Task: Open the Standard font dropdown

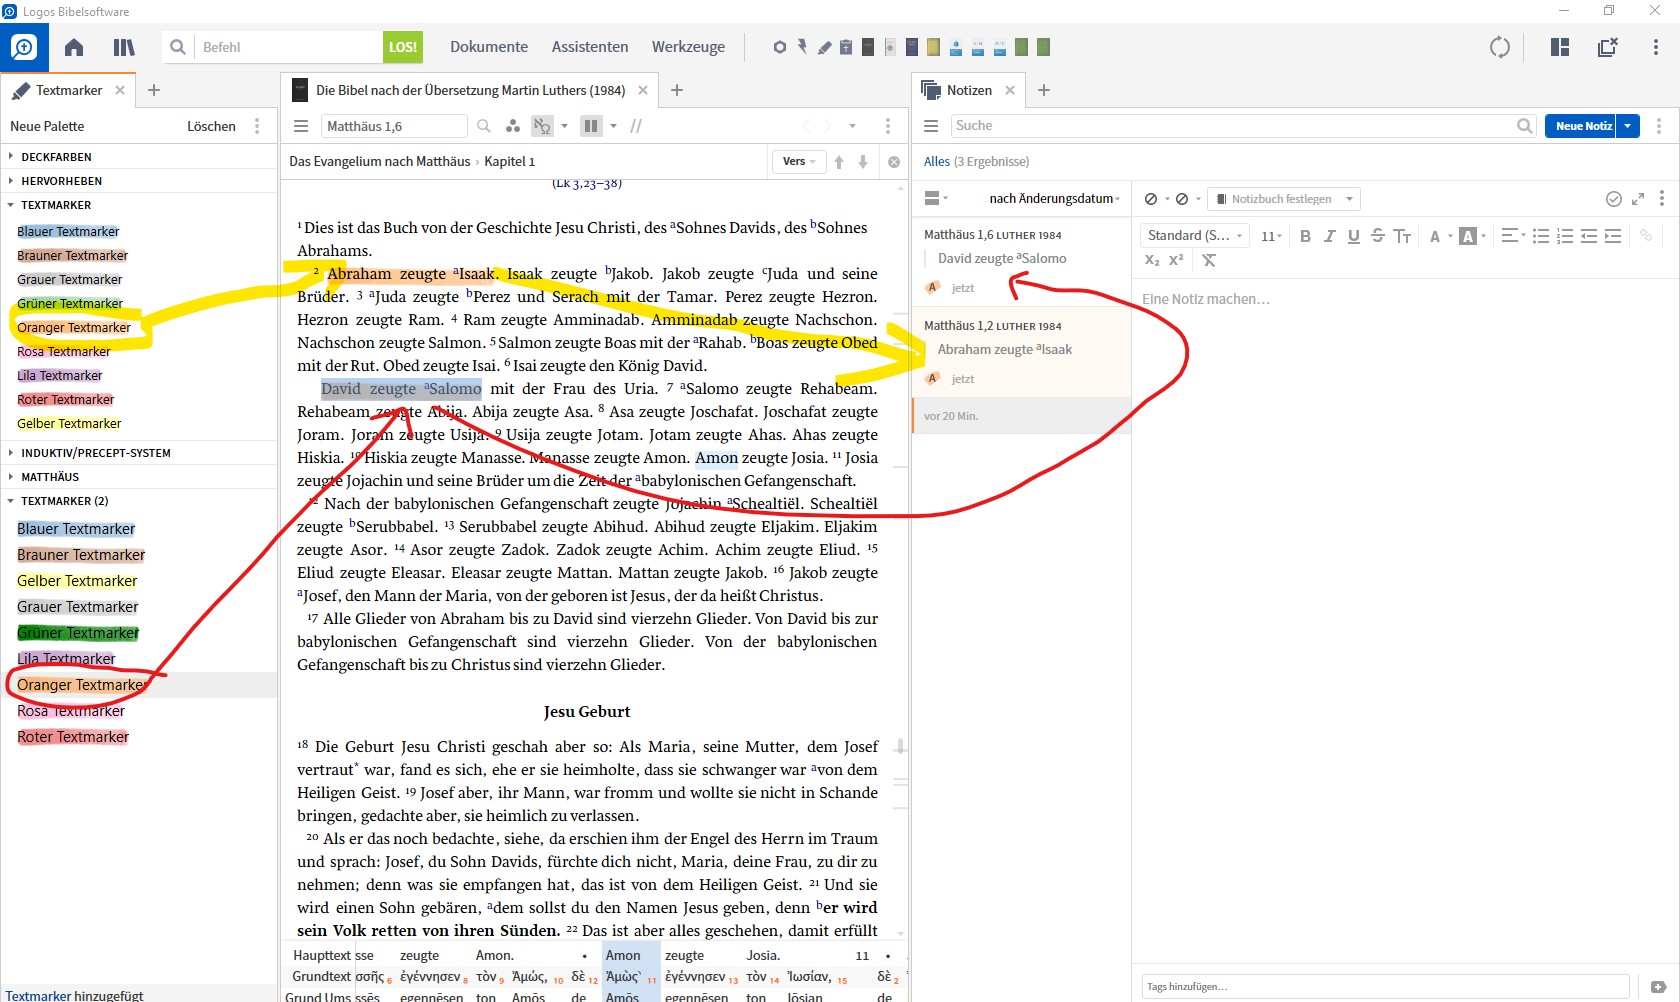Action: (1195, 235)
